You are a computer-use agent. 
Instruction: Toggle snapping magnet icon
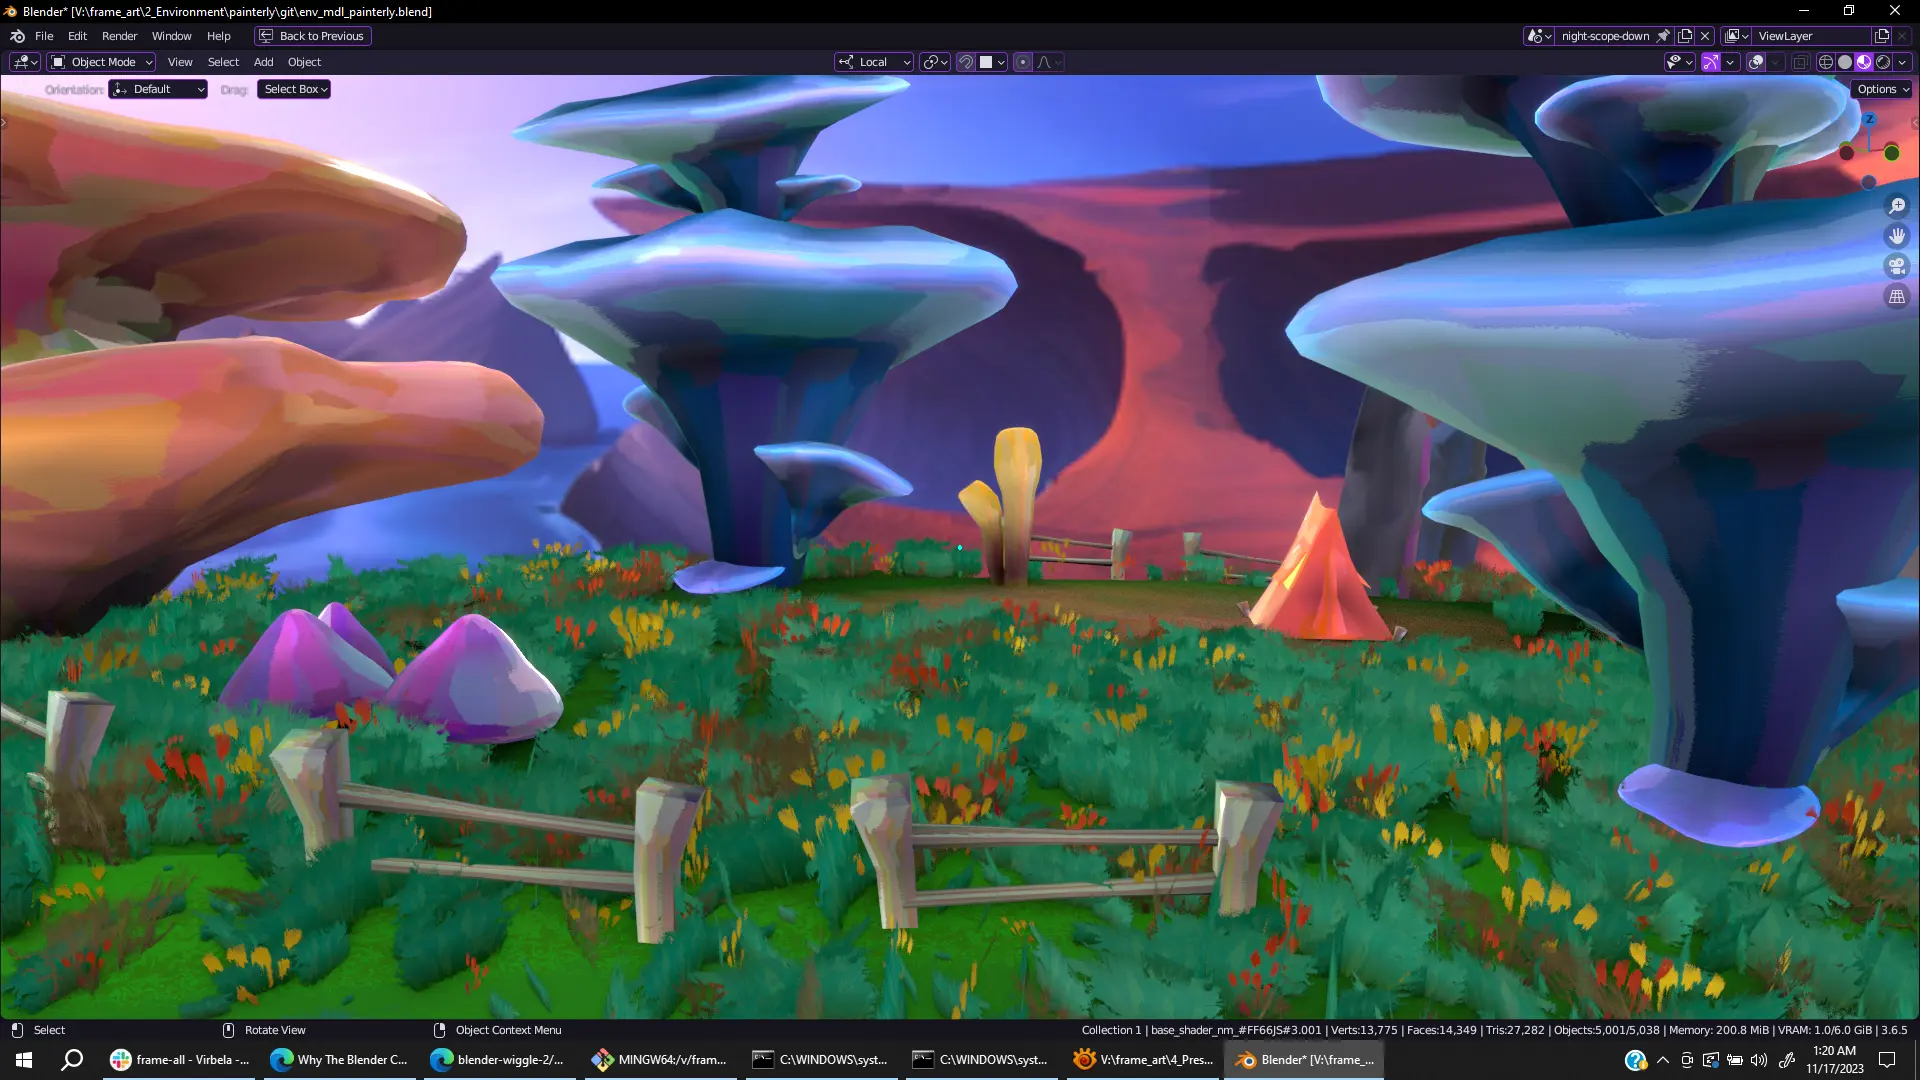(966, 62)
